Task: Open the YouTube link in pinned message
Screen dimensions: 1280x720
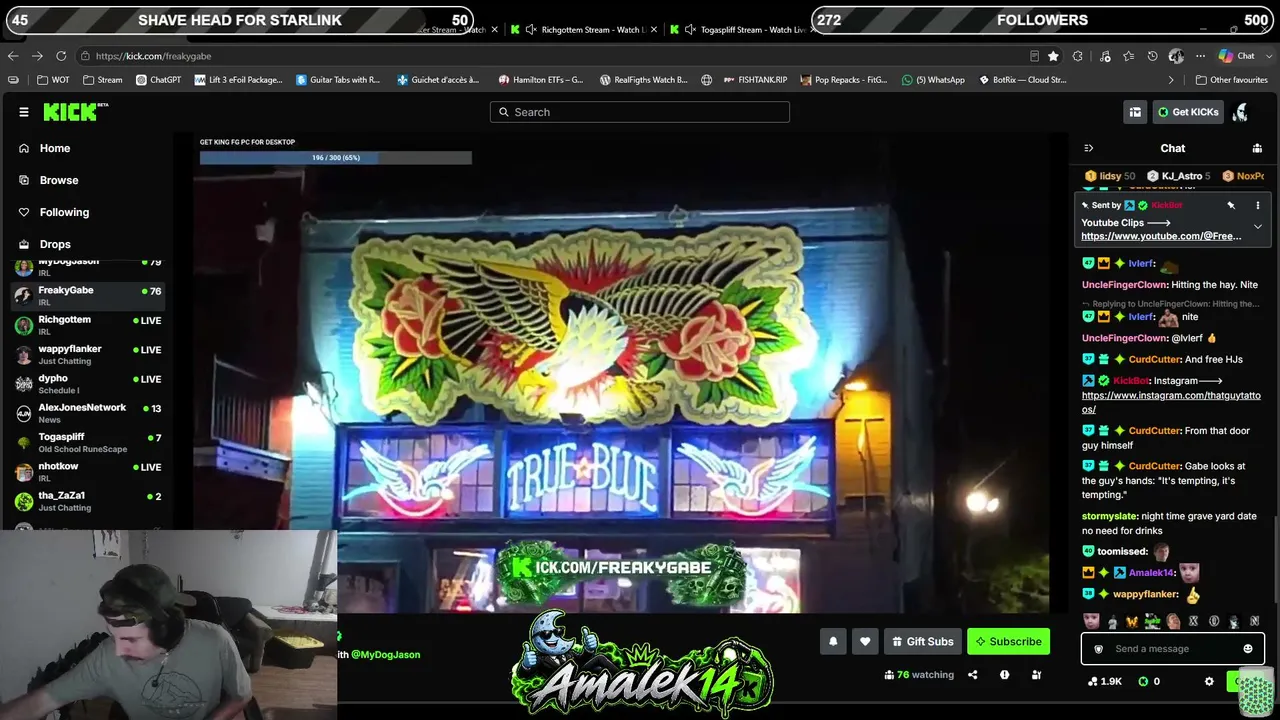Action: [x=1161, y=236]
